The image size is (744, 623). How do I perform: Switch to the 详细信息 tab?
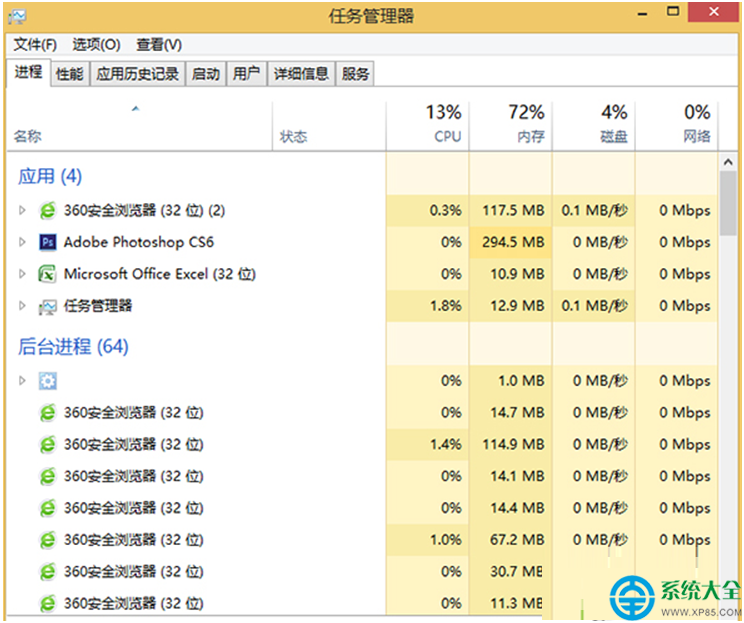click(301, 74)
